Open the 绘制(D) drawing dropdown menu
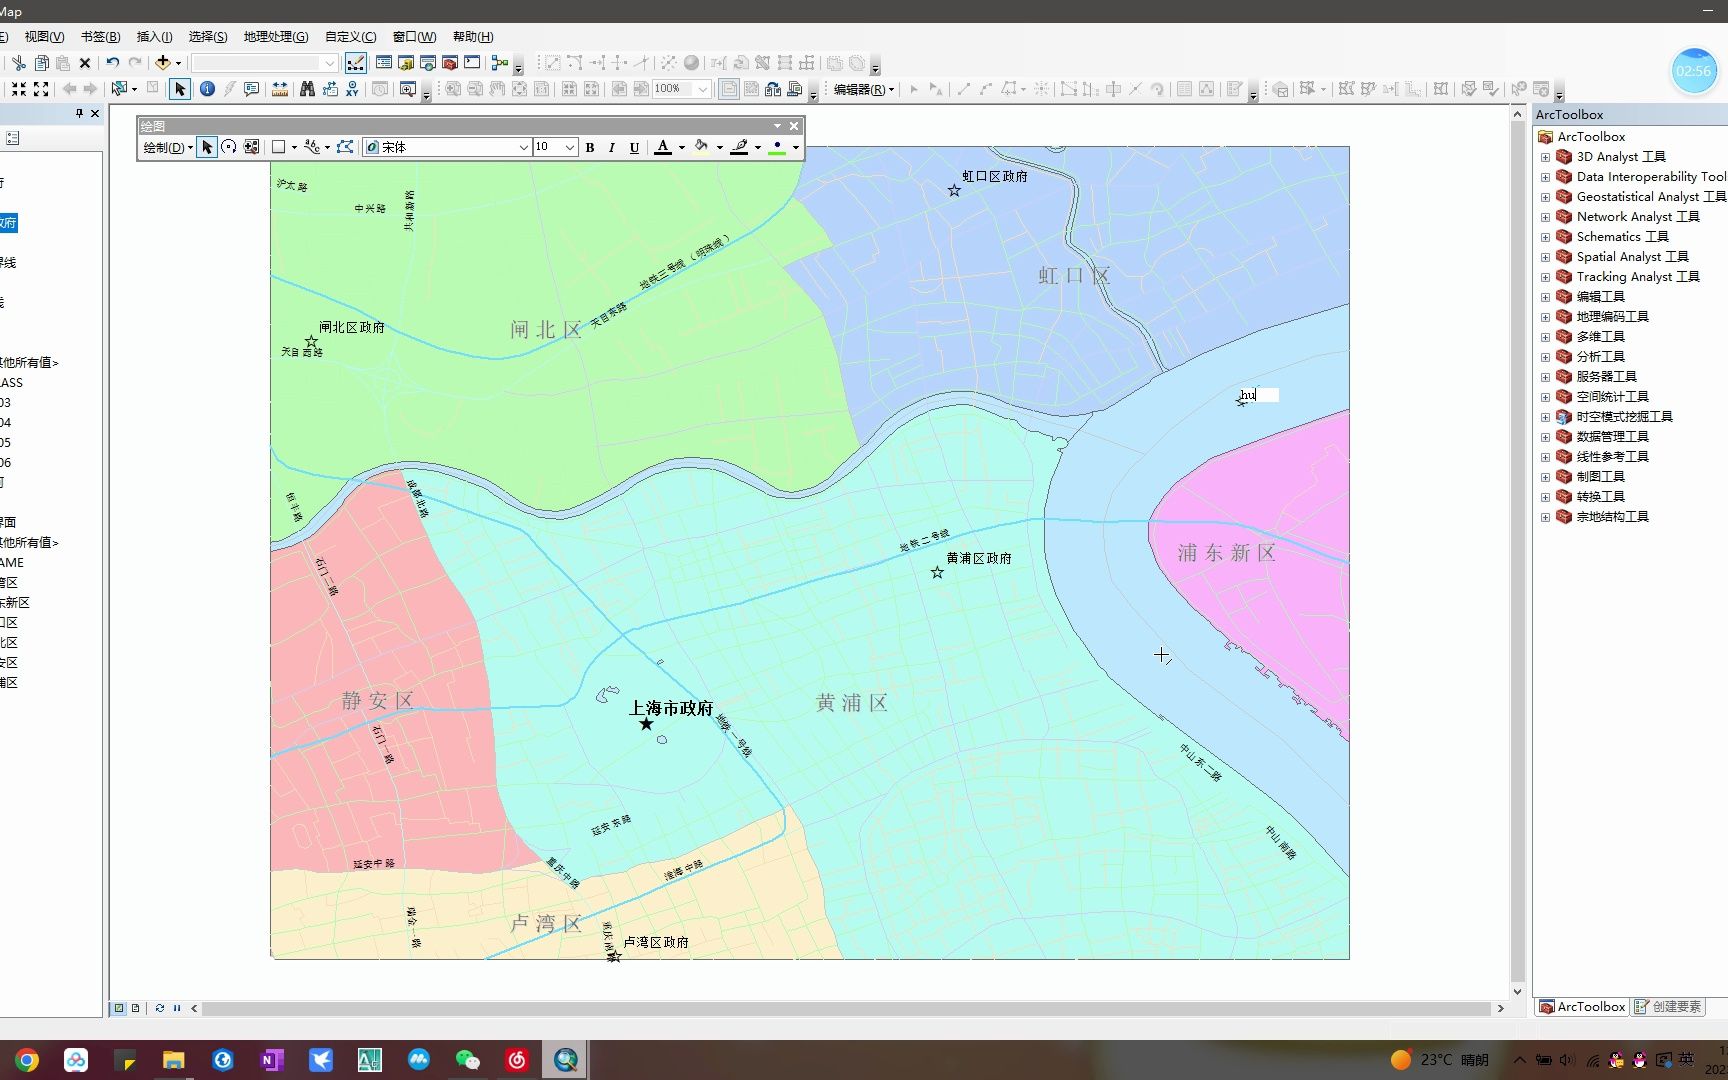 click(x=168, y=147)
